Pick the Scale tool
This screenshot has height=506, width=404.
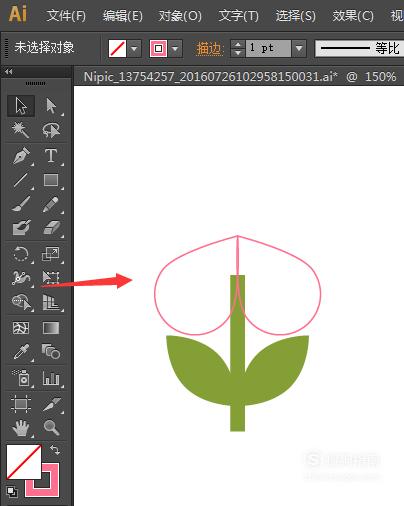51,254
